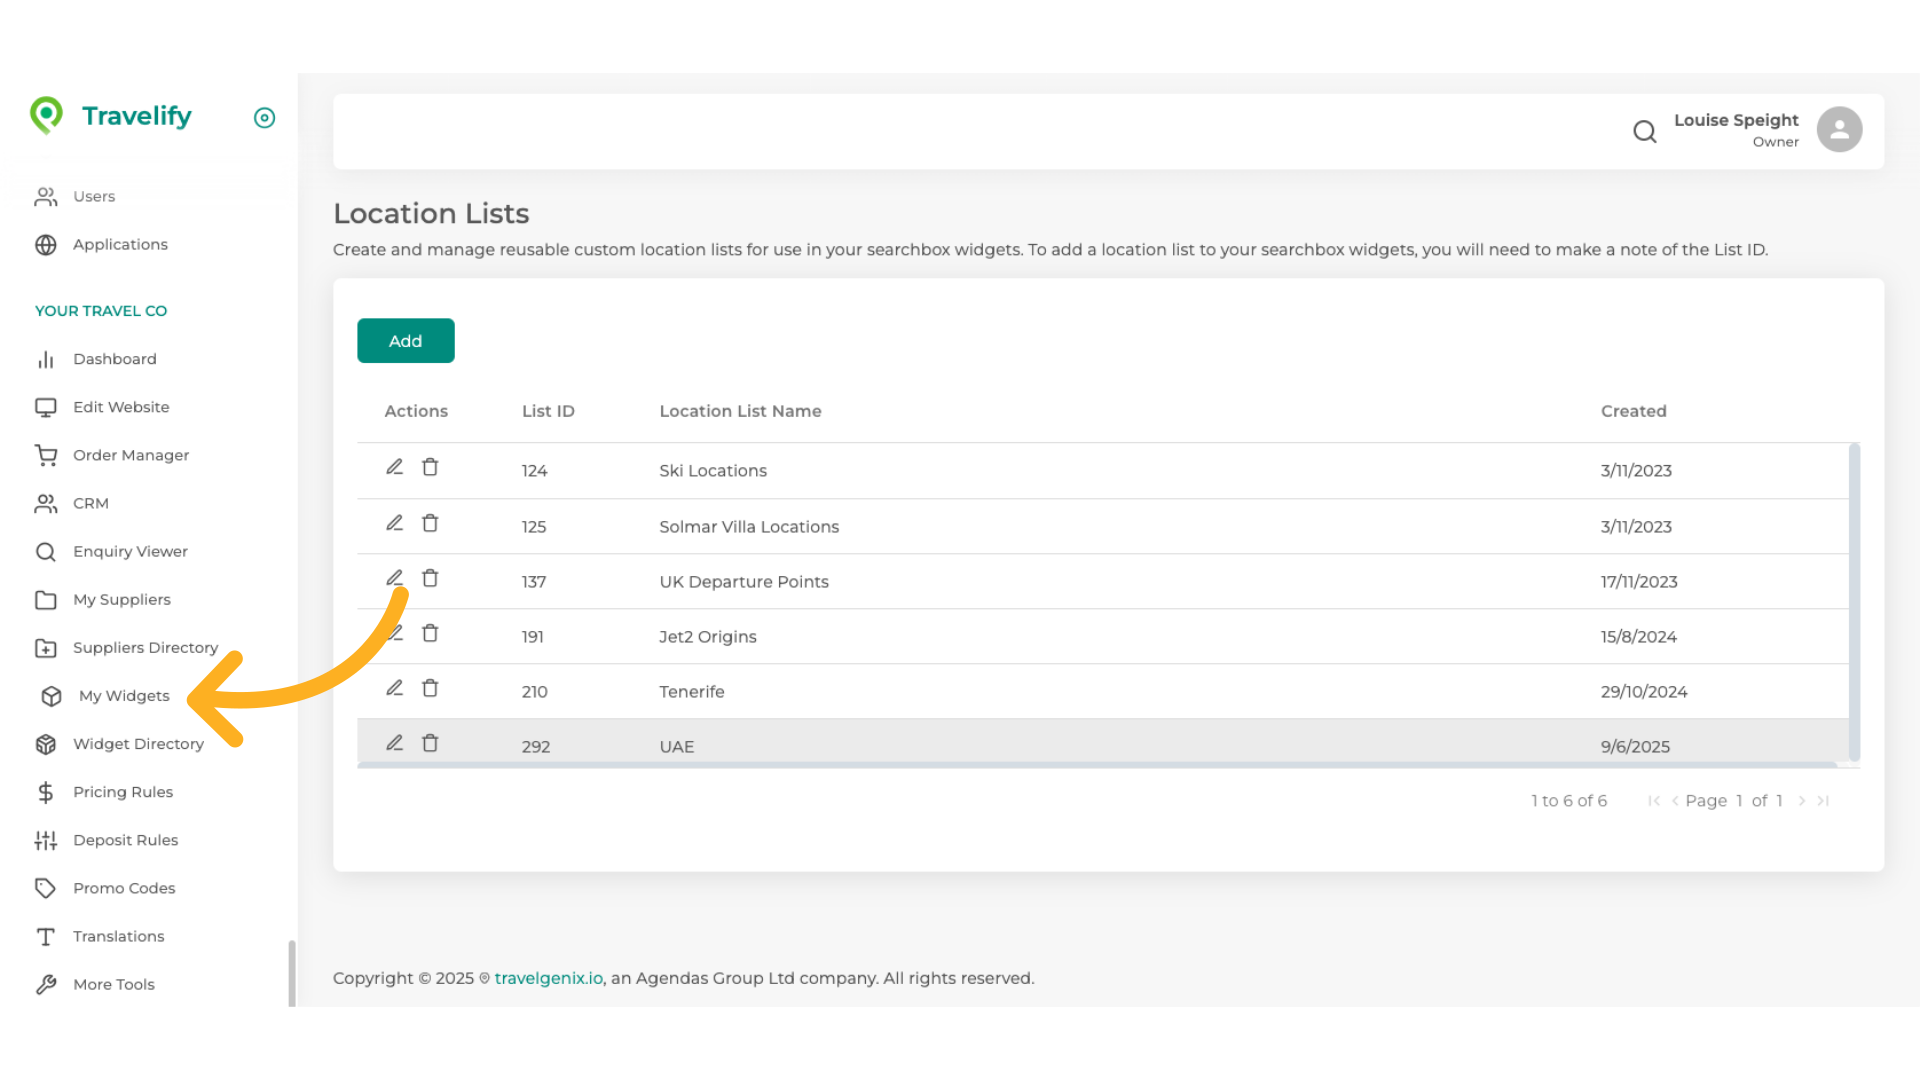Delete the Jet2 Origins list
Screen dimensions: 1920x1080
pos(430,633)
